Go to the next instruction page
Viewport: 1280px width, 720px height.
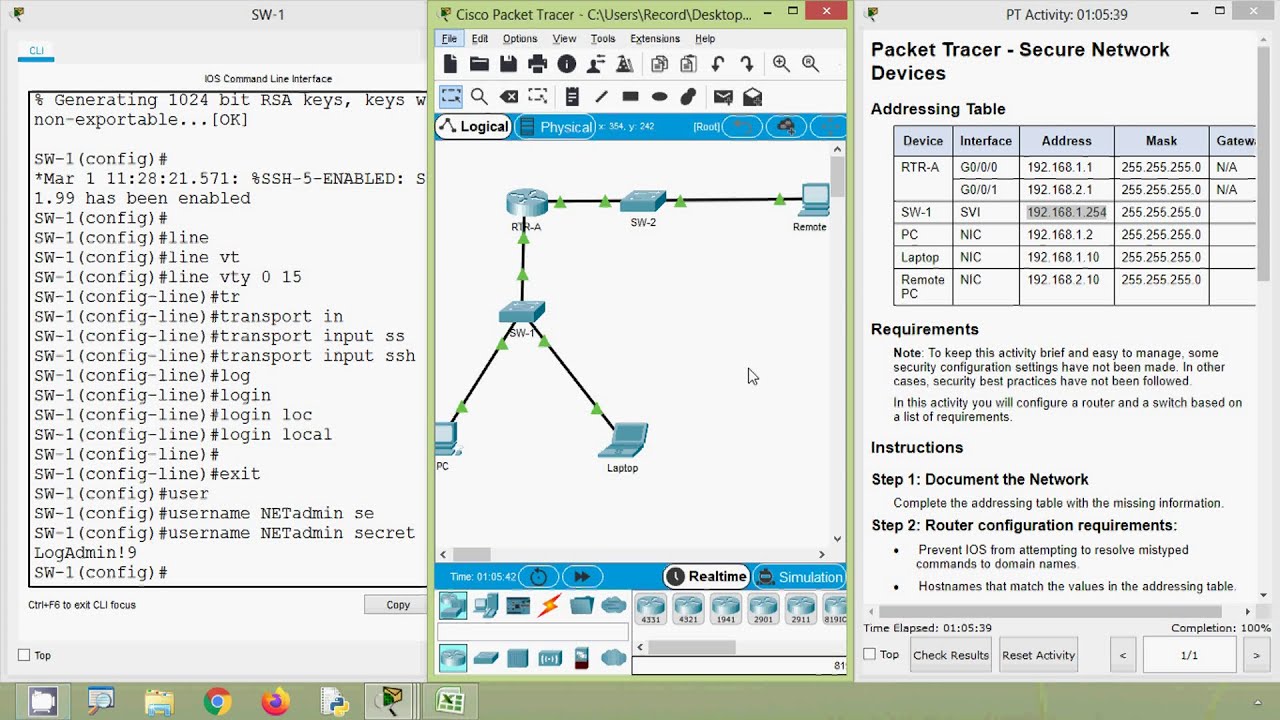(x=1256, y=655)
